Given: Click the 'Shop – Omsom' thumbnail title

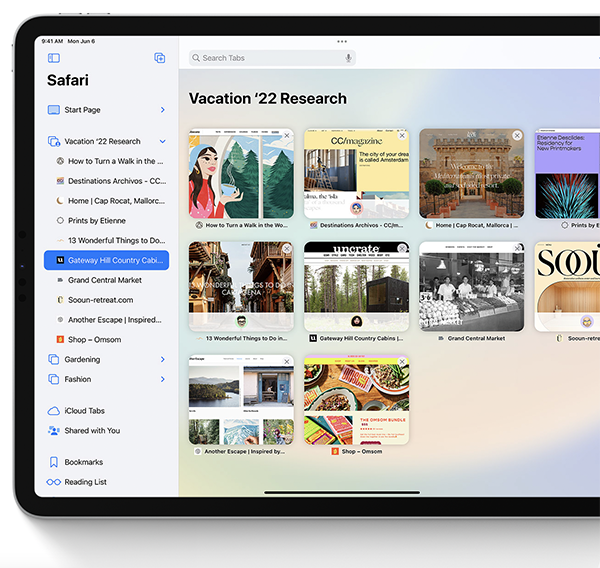Looking at the screenshot, I should coord(362,452).
